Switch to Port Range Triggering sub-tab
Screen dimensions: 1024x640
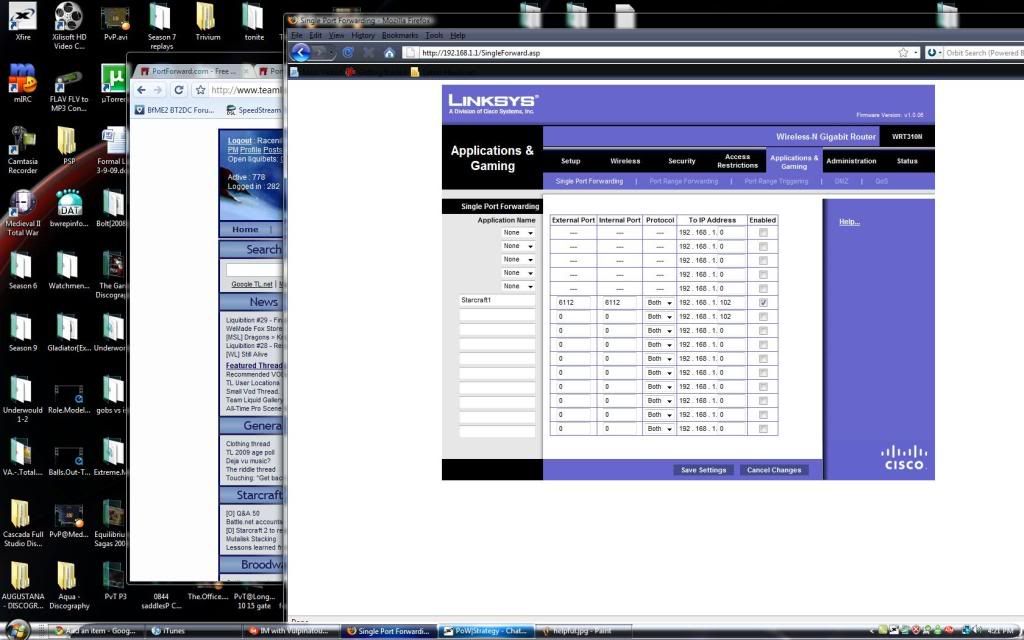pyautogui.click(x=776, y=182)
